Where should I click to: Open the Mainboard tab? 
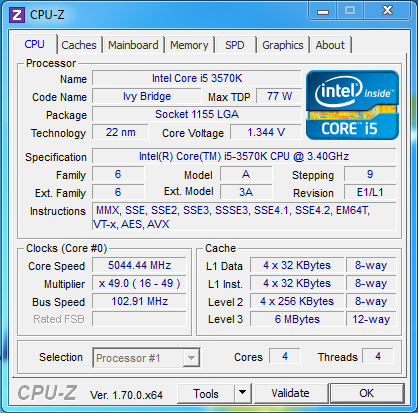click(x=133, y=45)
